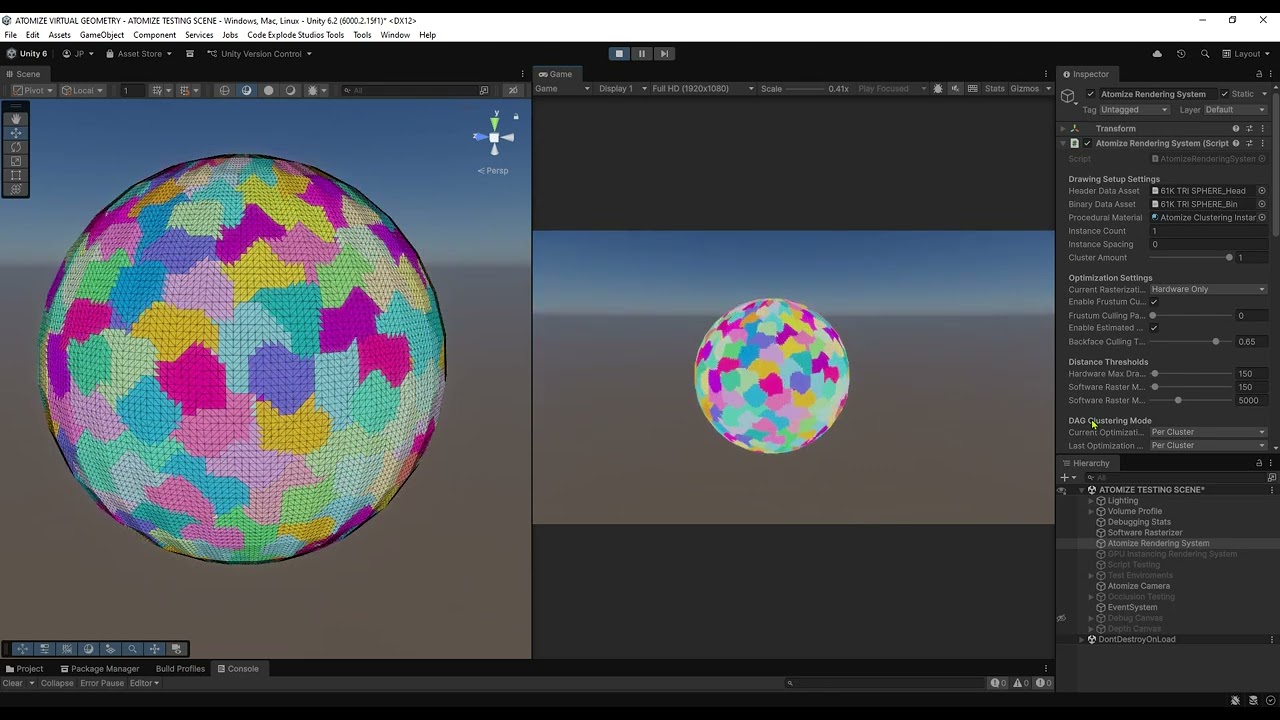Open the global search magnifier

click(1205, 54)
